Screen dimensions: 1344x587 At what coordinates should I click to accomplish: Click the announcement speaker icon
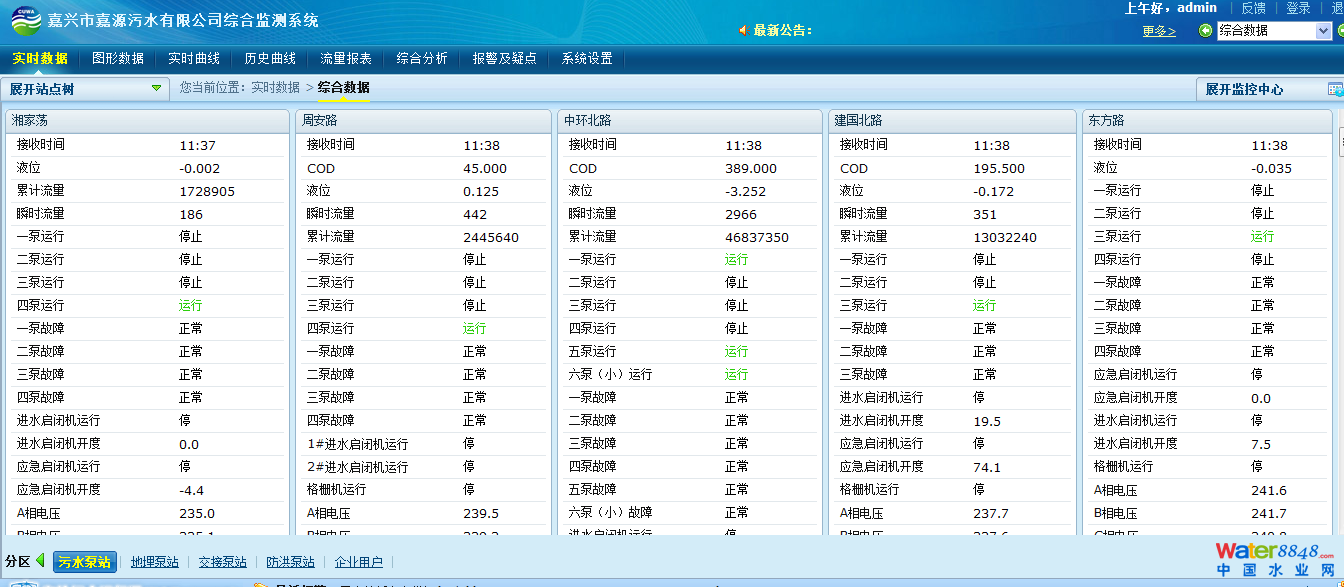click(742, 30)
